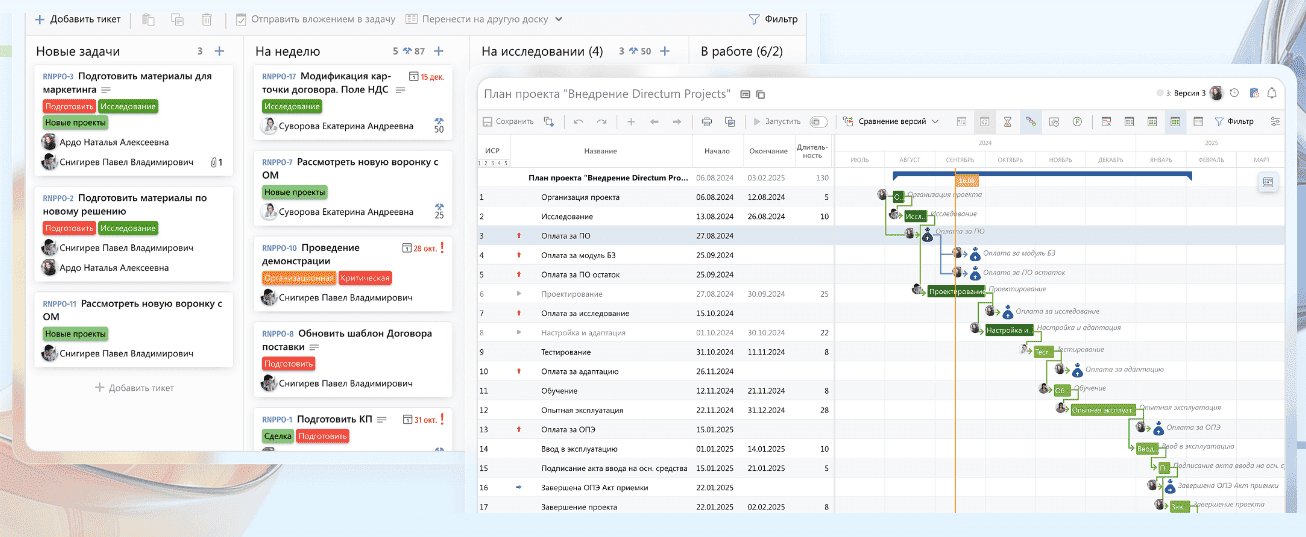Toggle critical path view button in Gantt toolbar
This screenshot has height=537, width=1306.
pyautogui.click(x=1031, y=122)
